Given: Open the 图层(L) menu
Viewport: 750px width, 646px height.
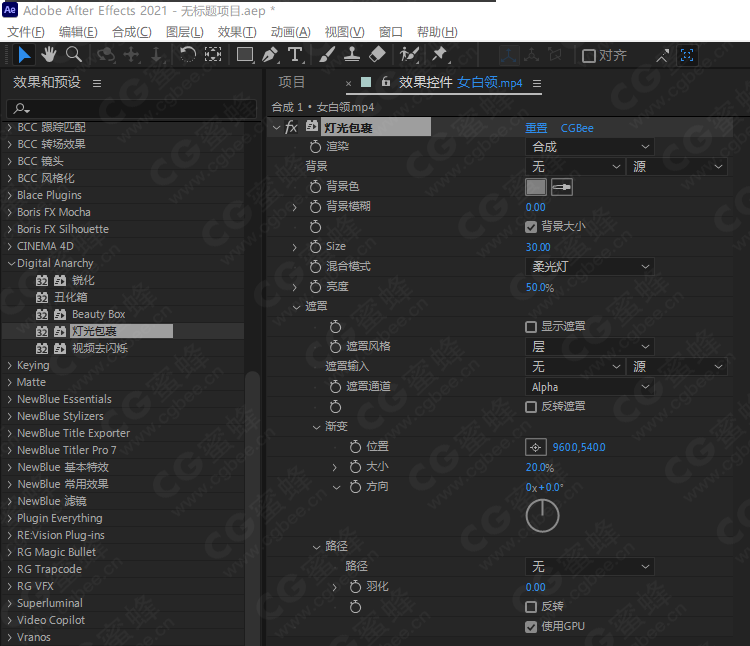Looking at the screenshot, I should tap(185, 32).
